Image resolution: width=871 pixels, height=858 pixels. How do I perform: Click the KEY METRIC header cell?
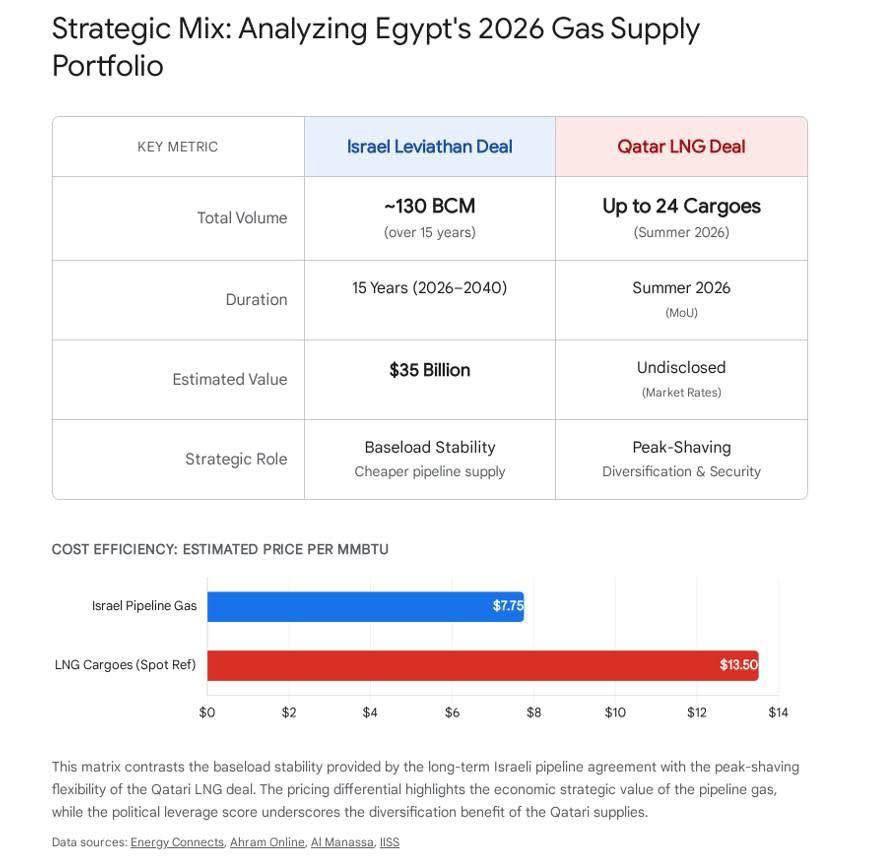pyautogui.click(x=178, y=147)
